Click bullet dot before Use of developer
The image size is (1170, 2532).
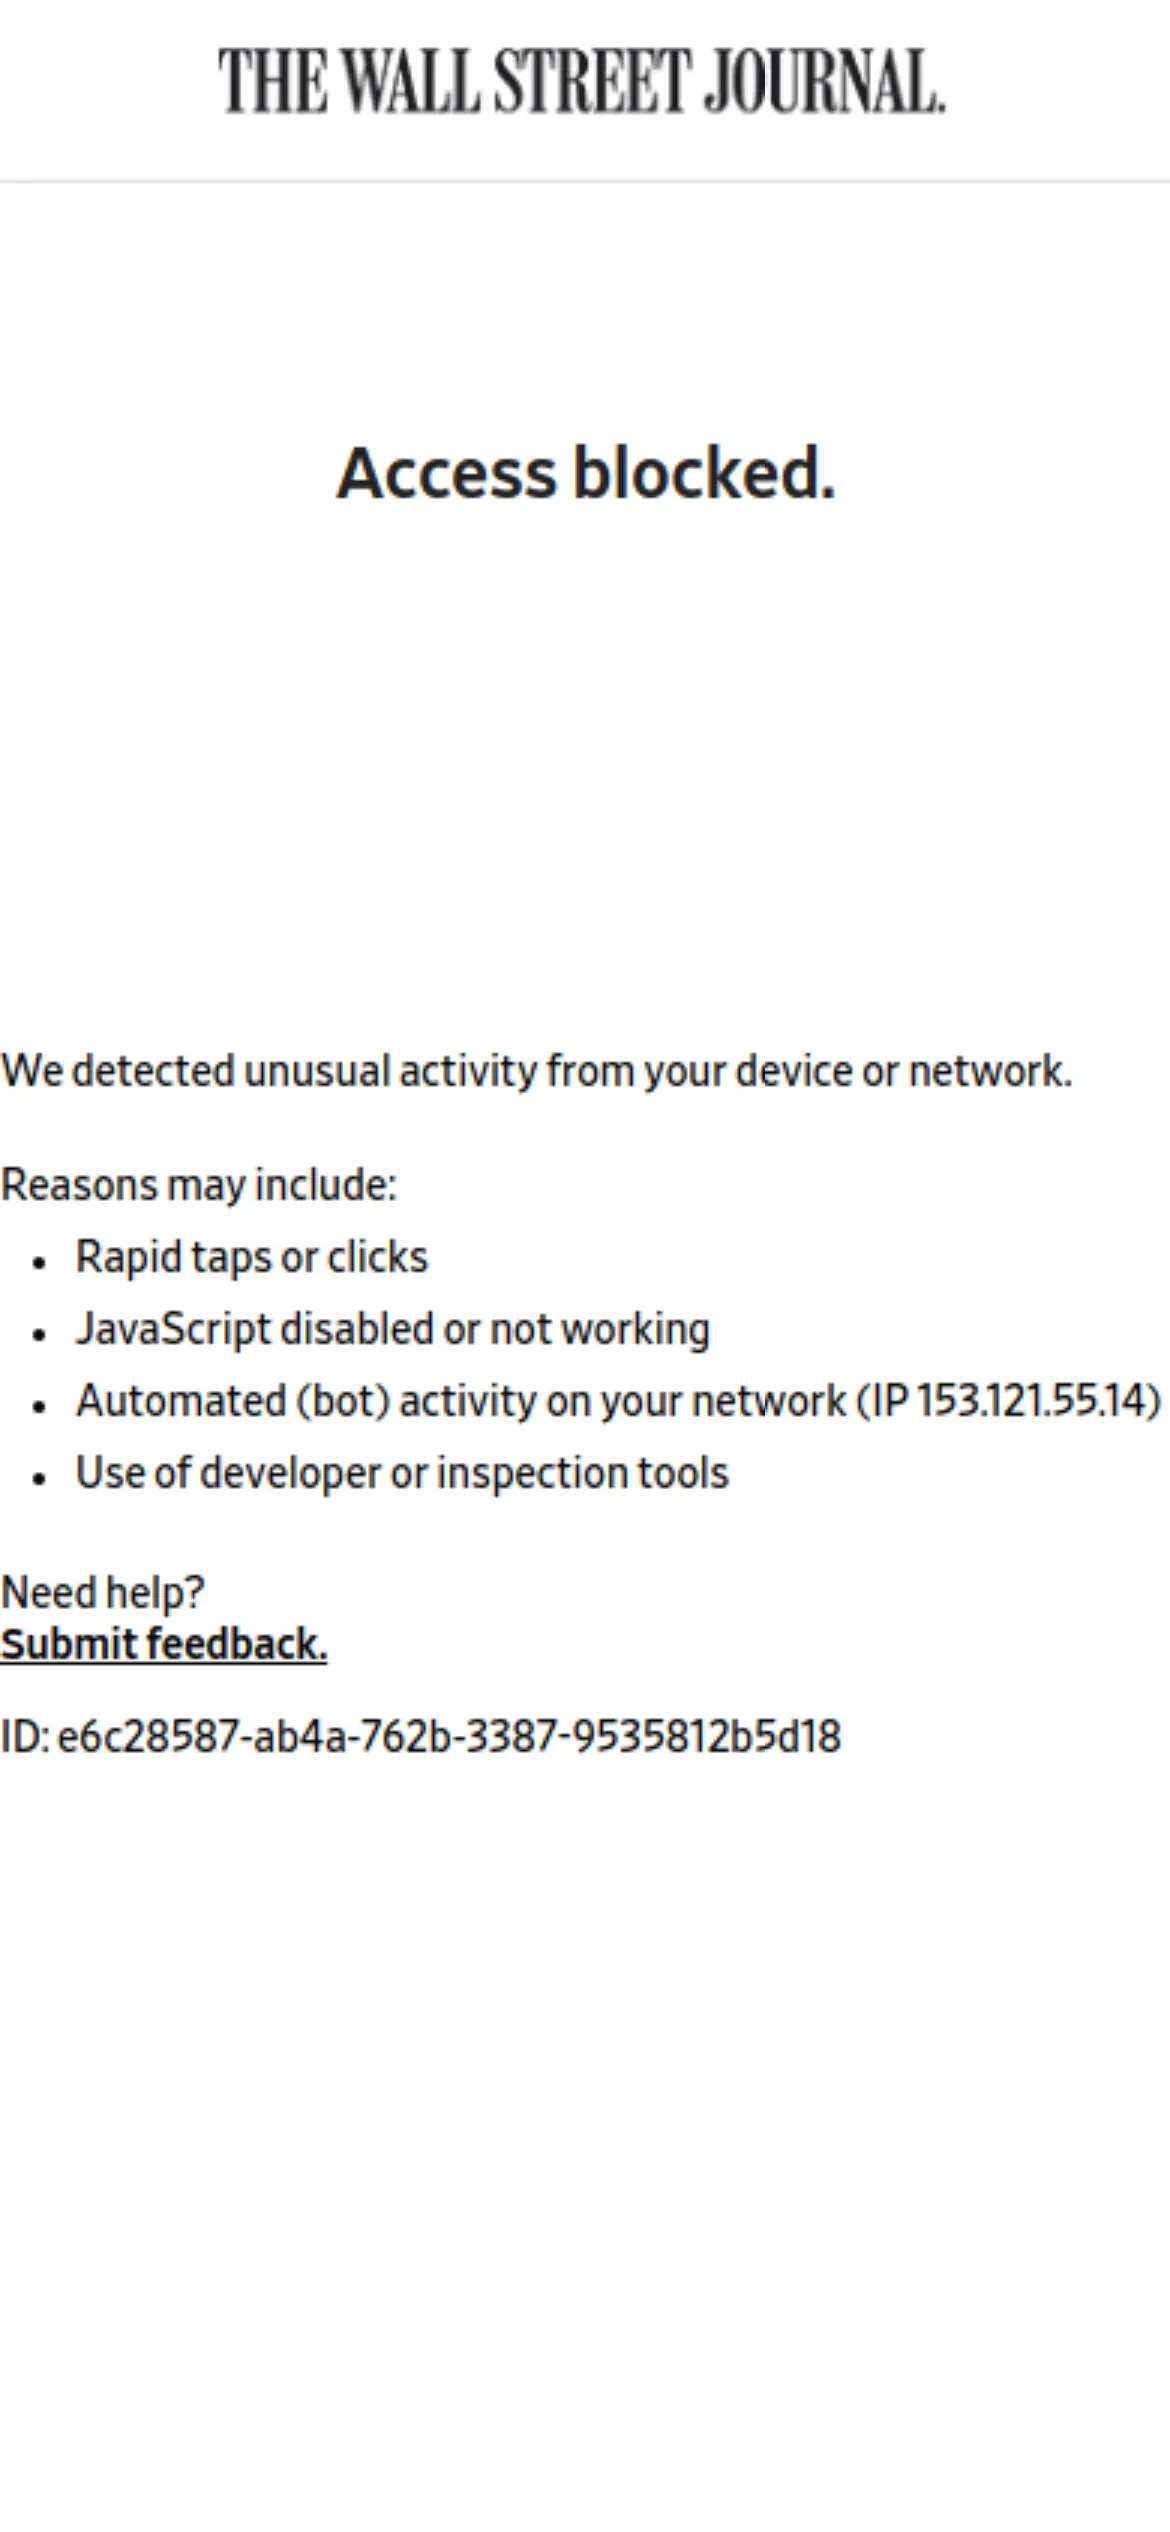click(39, 1479)
